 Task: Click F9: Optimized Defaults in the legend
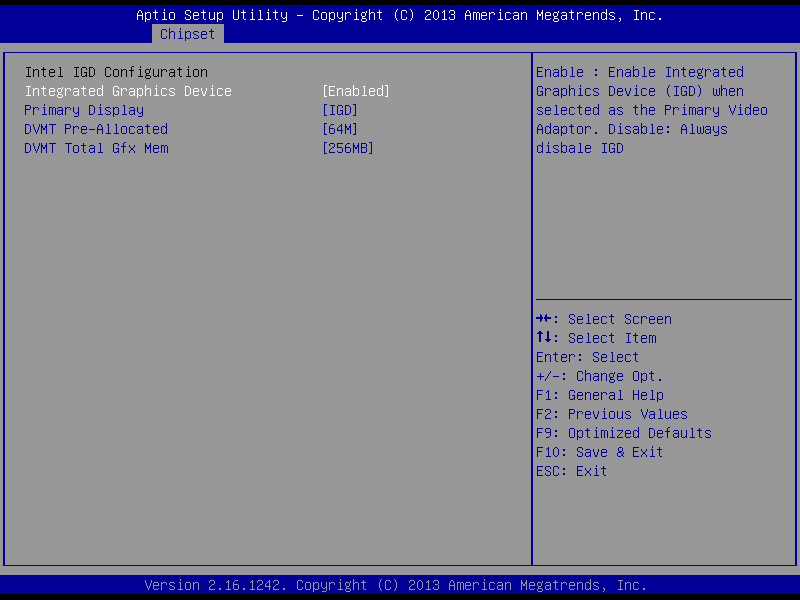[623, 433]
